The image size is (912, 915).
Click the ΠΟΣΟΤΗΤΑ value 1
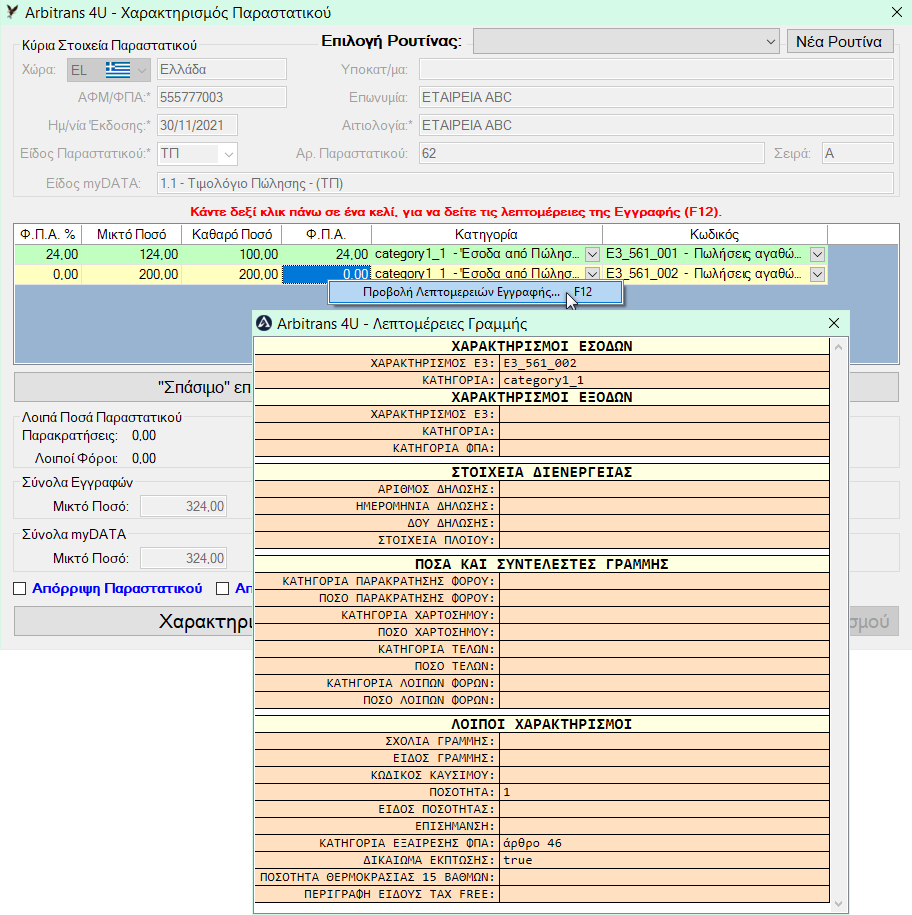tap(664, 792)
